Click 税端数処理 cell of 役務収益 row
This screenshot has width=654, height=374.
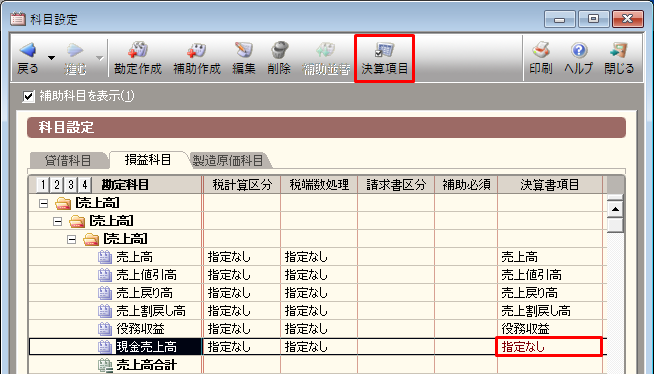[319, 329]
